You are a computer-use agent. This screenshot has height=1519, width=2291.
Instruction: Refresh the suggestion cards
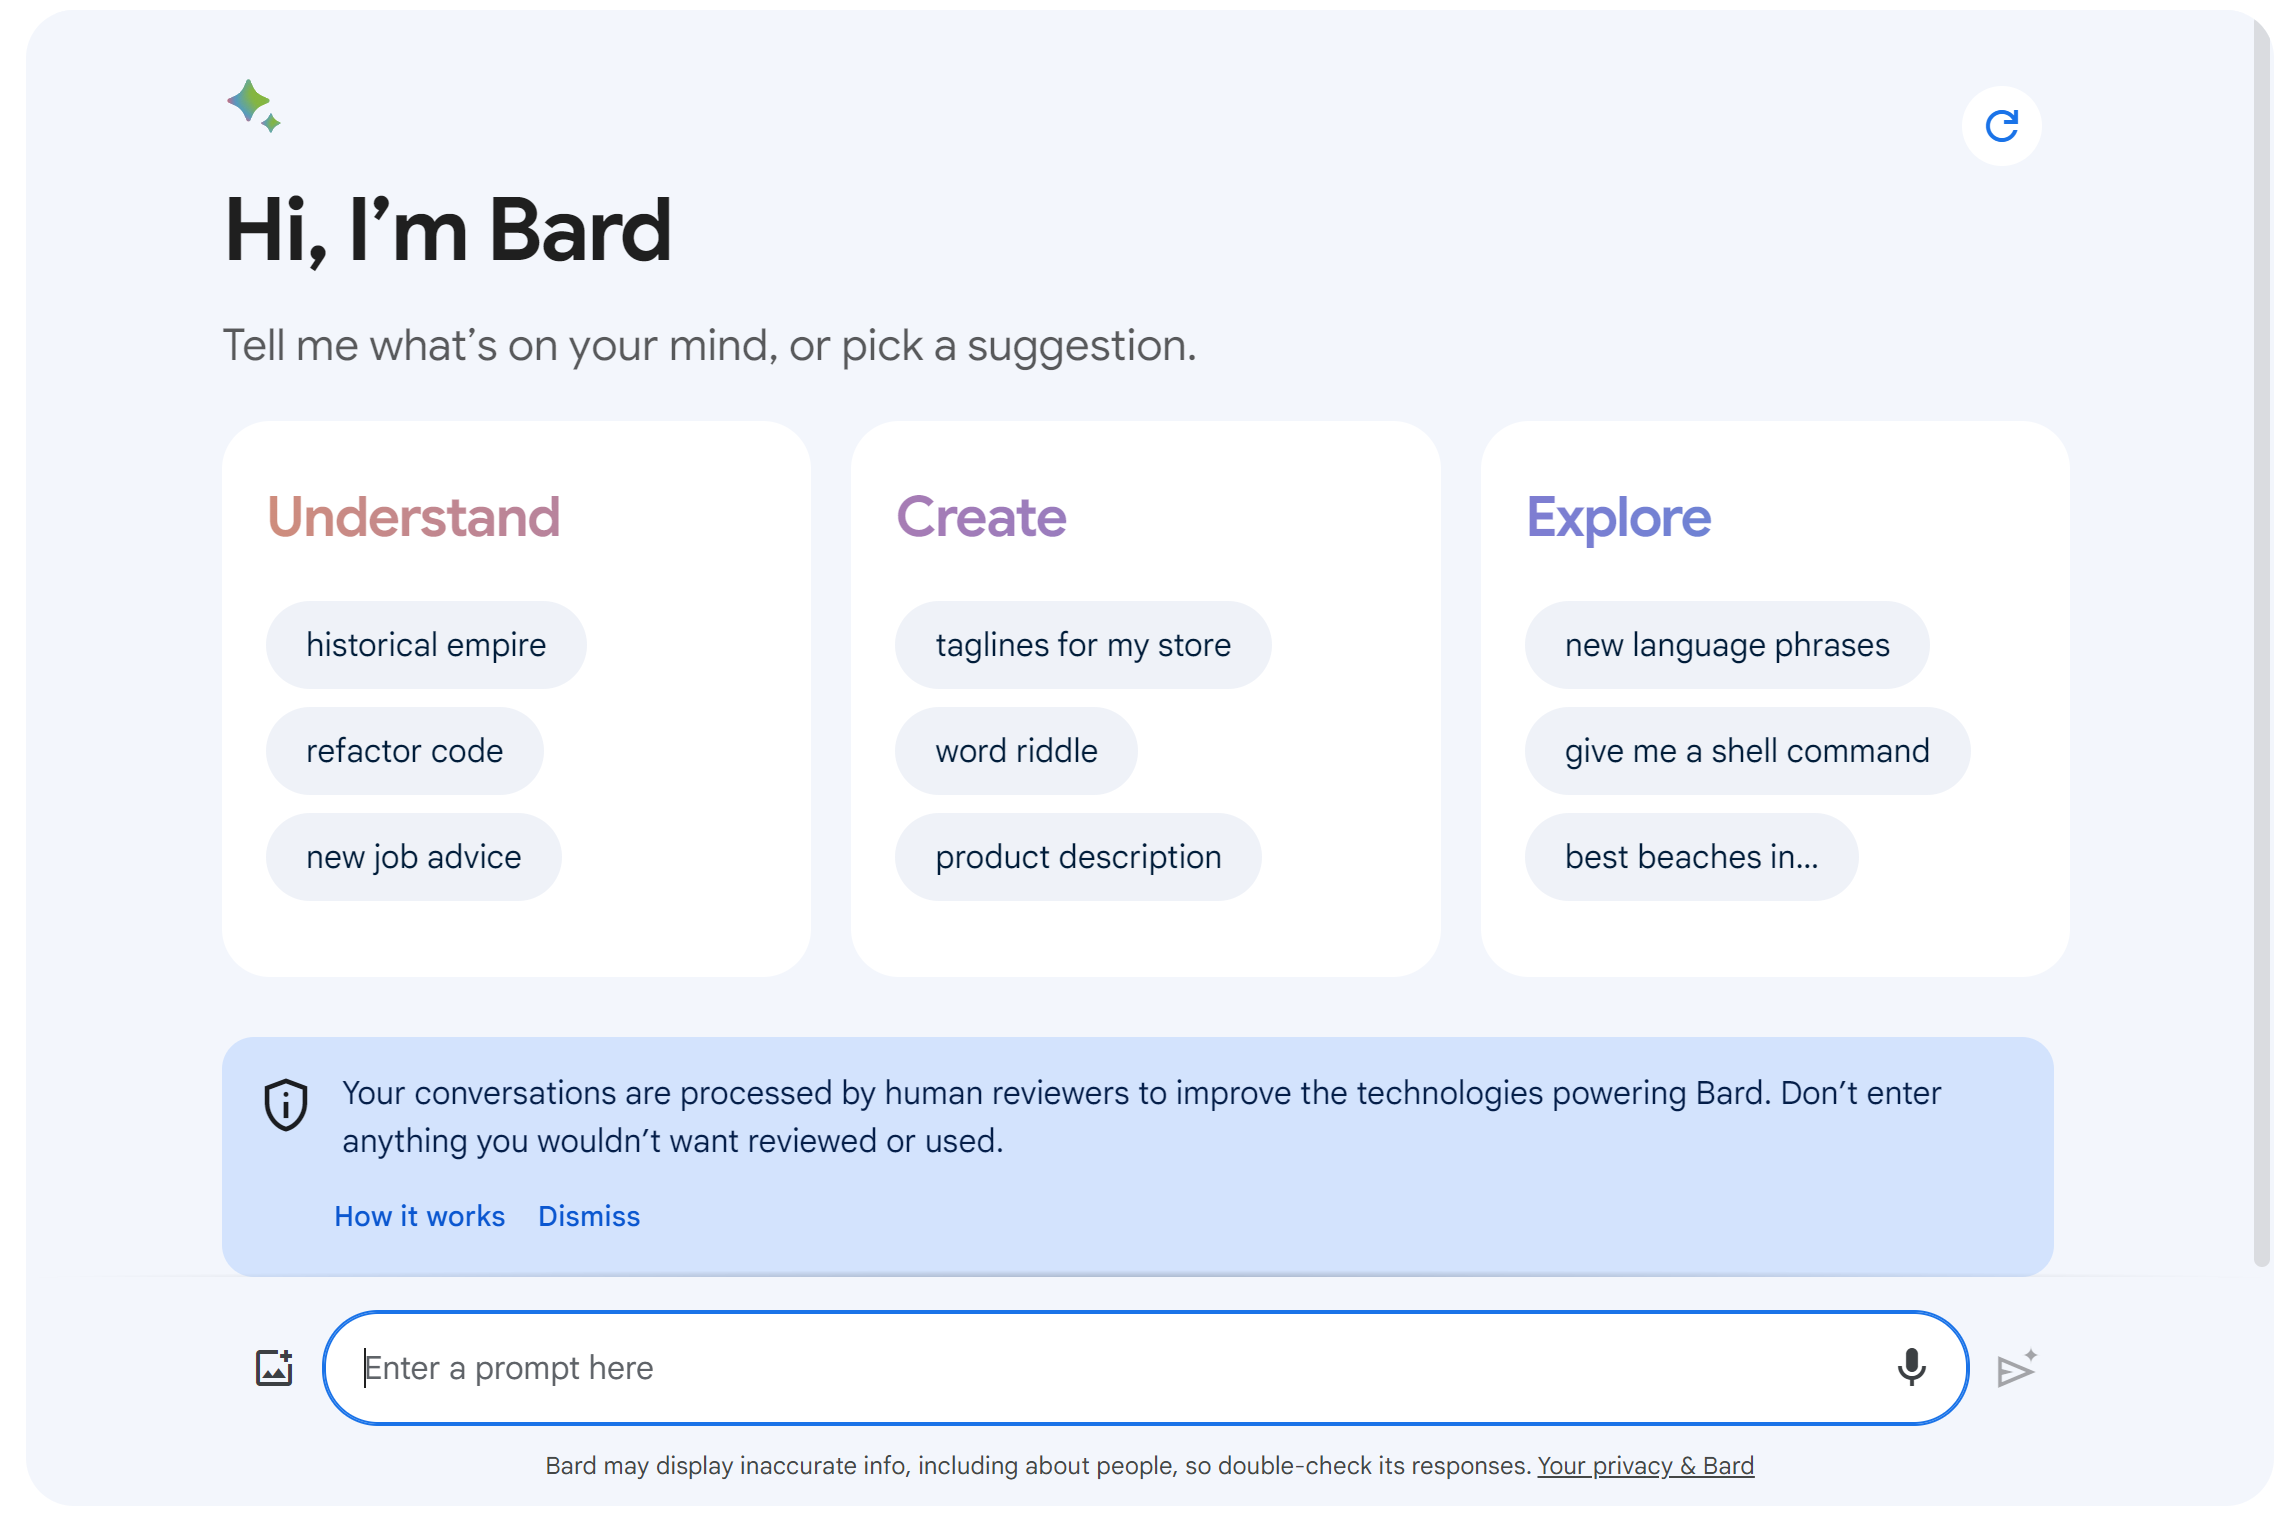click(2003, 124)
